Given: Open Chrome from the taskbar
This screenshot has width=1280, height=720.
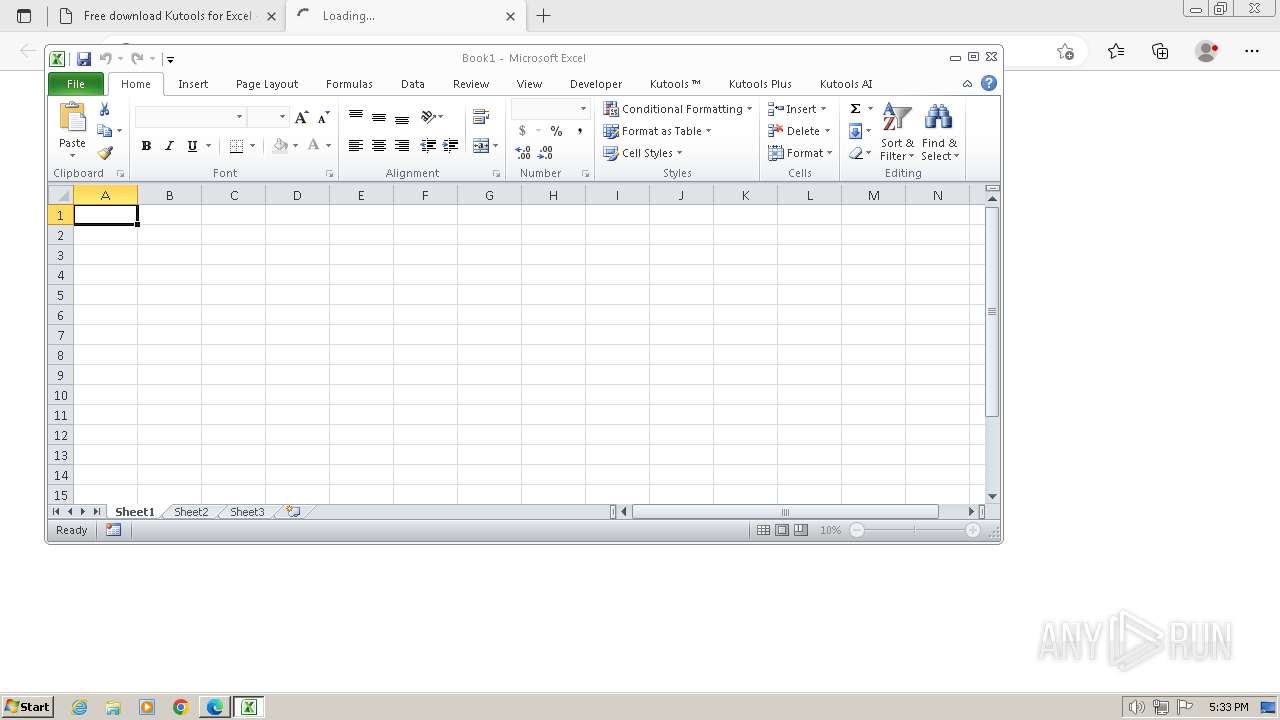Looking at the screenshot, I should point(181,707).
